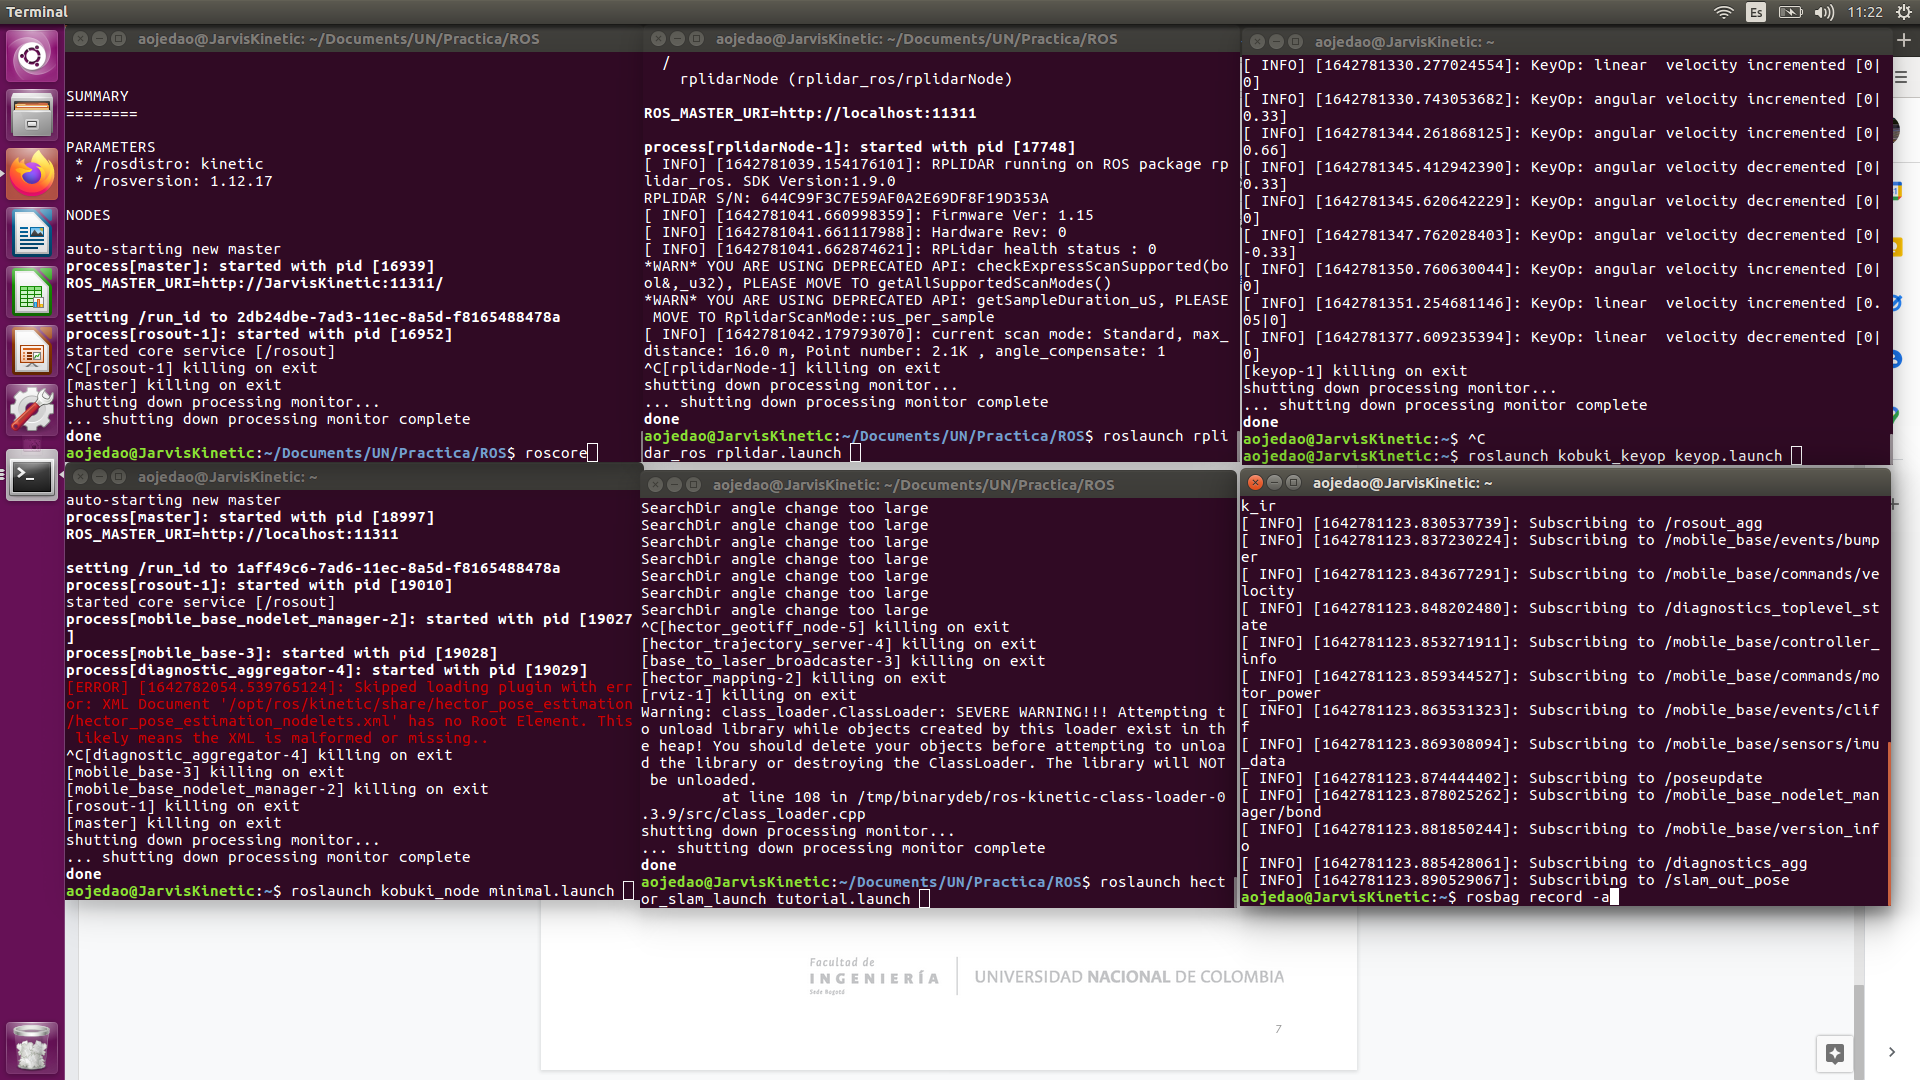1920x1080 pixels.
Task: Click the Wi-Fi indicator in the panel
Action: 1723,12
